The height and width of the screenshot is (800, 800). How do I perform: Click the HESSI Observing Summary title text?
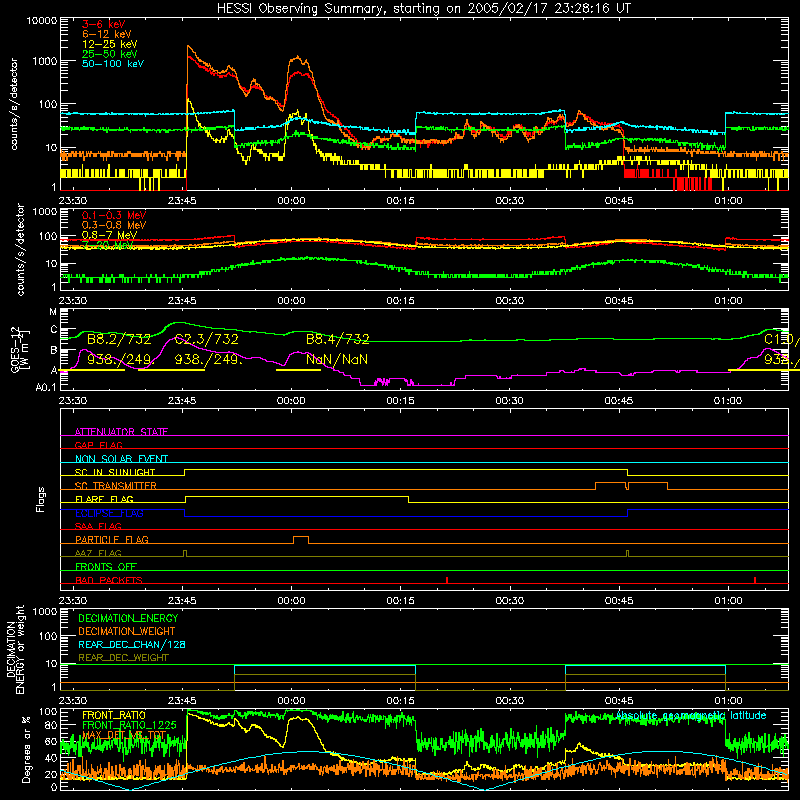tap(424, 9)
